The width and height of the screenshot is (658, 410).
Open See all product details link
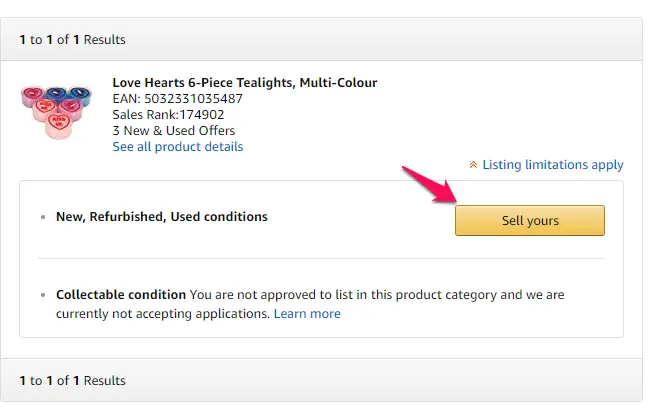click(178, 146)
